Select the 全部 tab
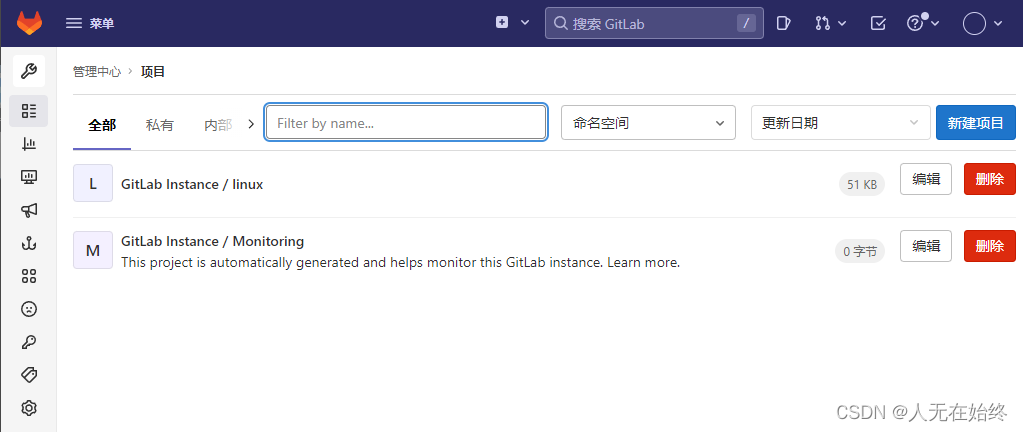This screenshot has height=432, width=1023. tap(102, 125)
